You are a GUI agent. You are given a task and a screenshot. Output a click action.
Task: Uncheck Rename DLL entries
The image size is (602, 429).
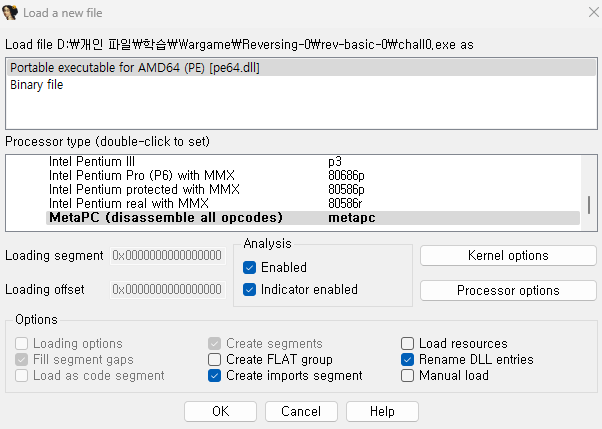tap(408, 360)
